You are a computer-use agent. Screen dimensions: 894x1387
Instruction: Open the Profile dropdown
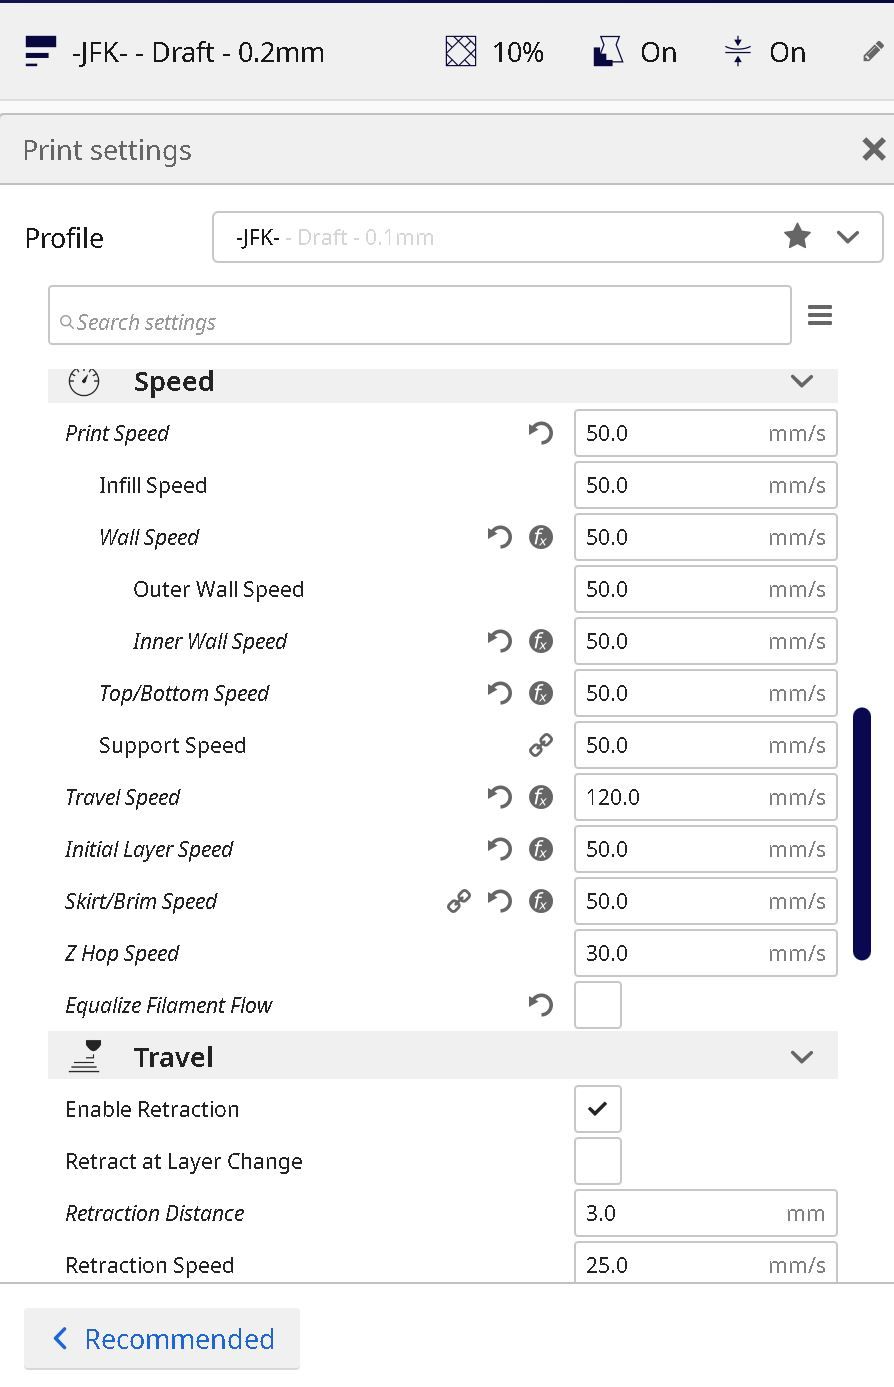(847, 237)
